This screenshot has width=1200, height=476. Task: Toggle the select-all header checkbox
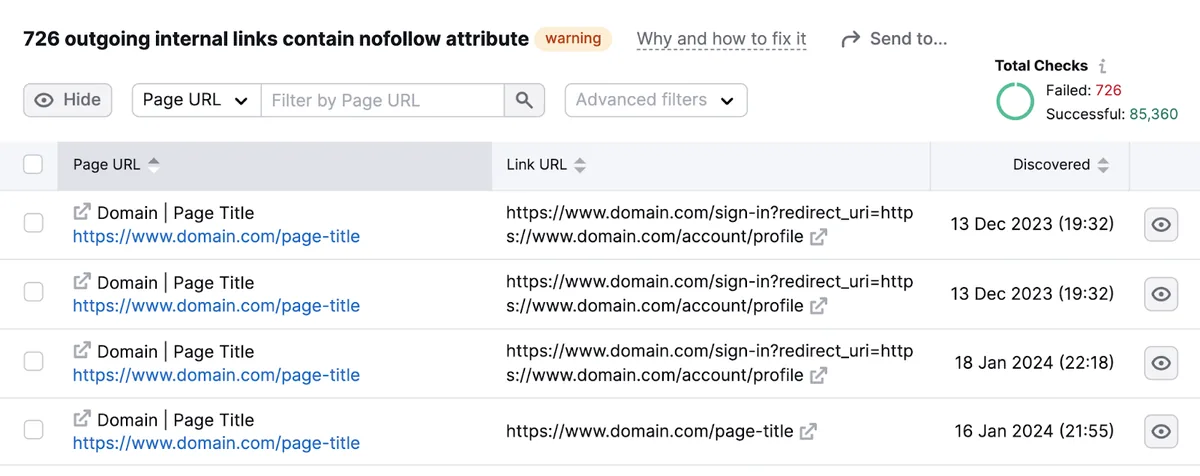point(33,165)
